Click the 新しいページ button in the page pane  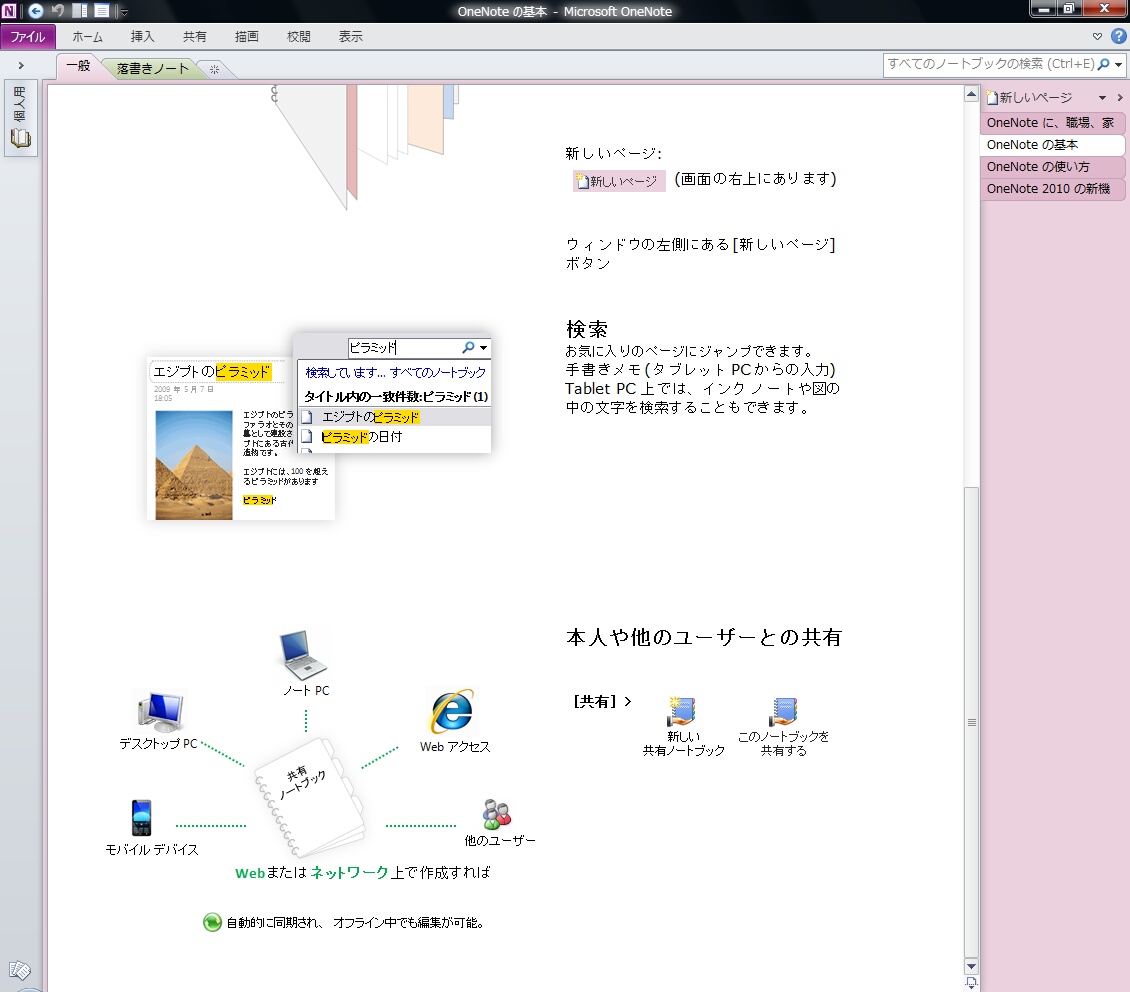(x=1029, y=97)
